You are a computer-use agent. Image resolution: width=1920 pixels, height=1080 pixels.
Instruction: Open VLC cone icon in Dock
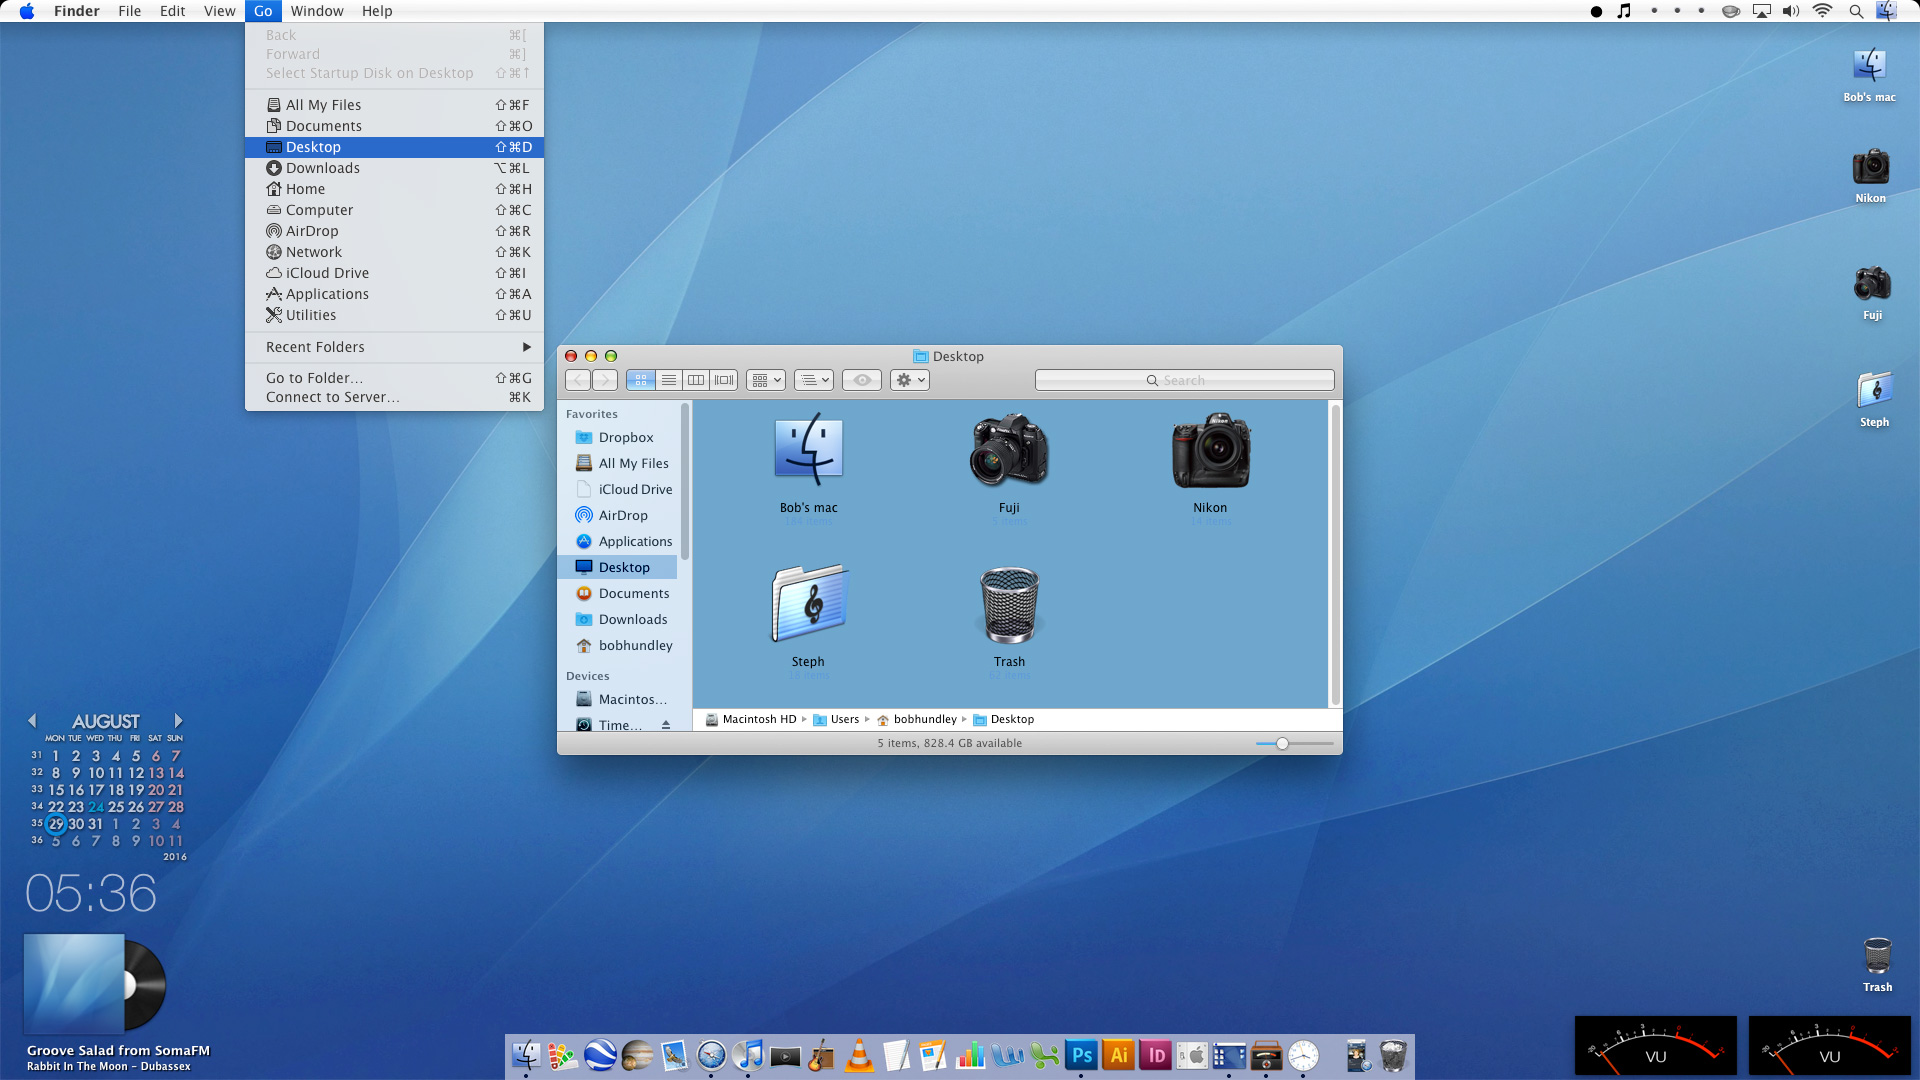859,1055
